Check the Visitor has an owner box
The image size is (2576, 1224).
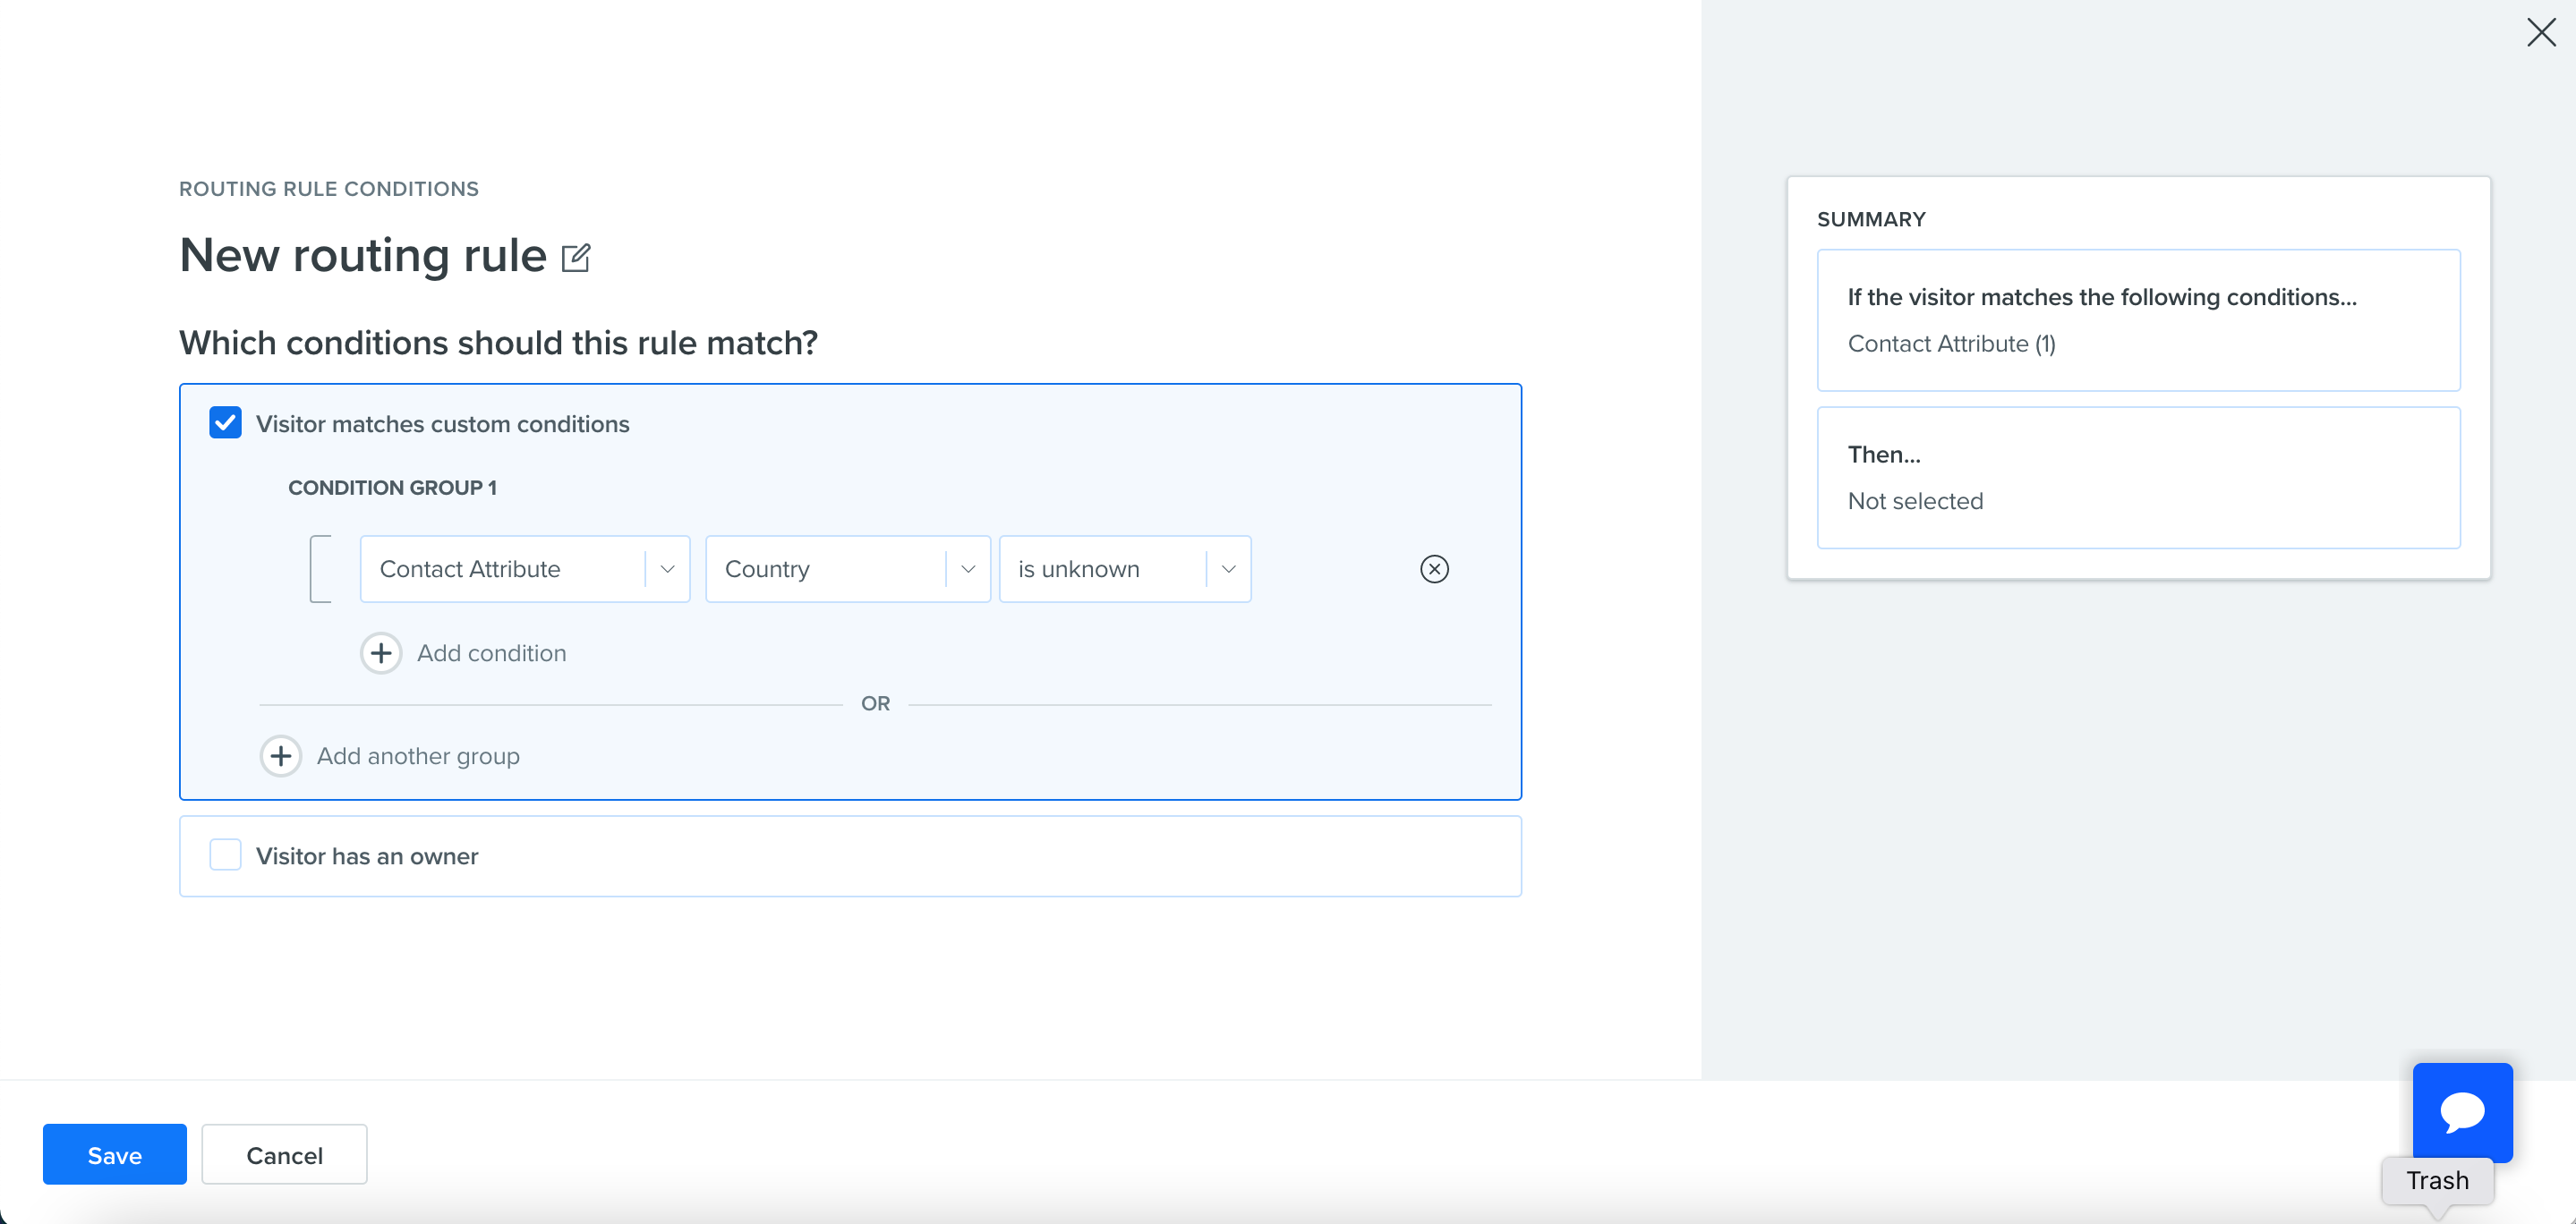[x=225, y=855]
